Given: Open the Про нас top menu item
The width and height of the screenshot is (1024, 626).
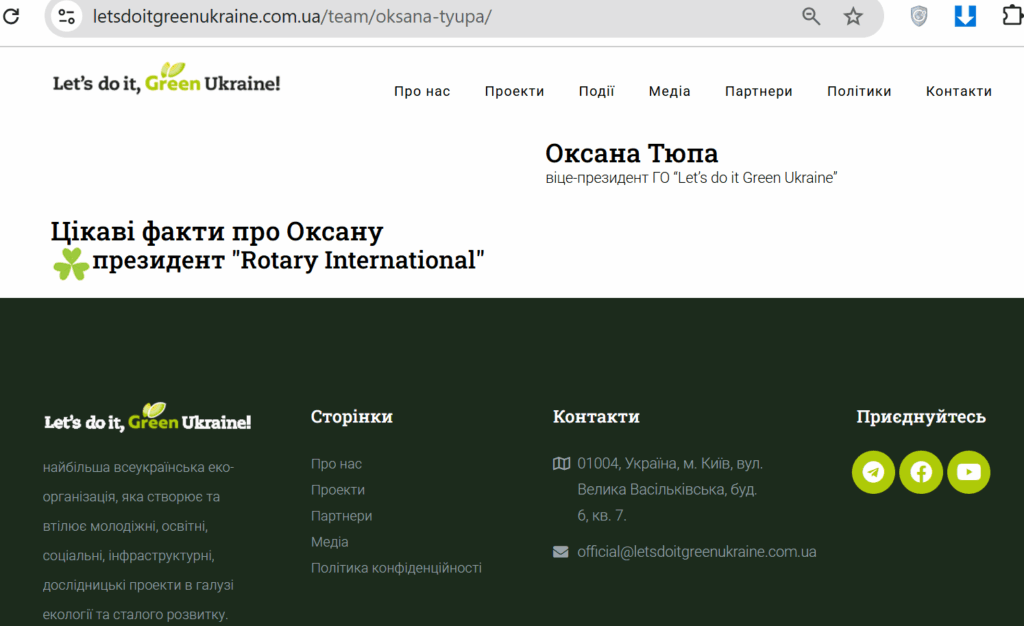Looking at the screenshot, I should 422,91.
